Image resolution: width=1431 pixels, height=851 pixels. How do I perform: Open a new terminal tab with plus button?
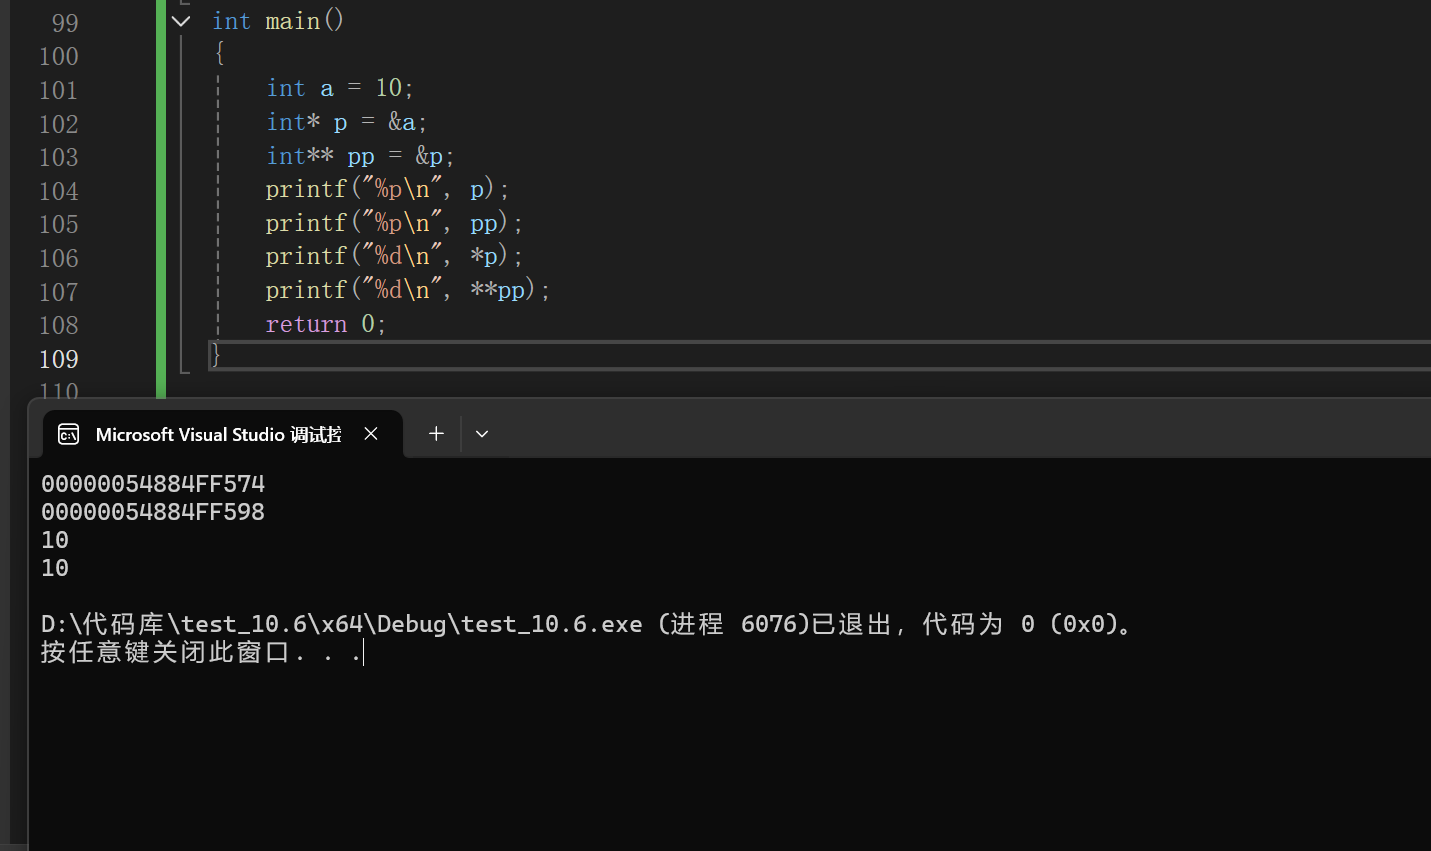(436, 433)
